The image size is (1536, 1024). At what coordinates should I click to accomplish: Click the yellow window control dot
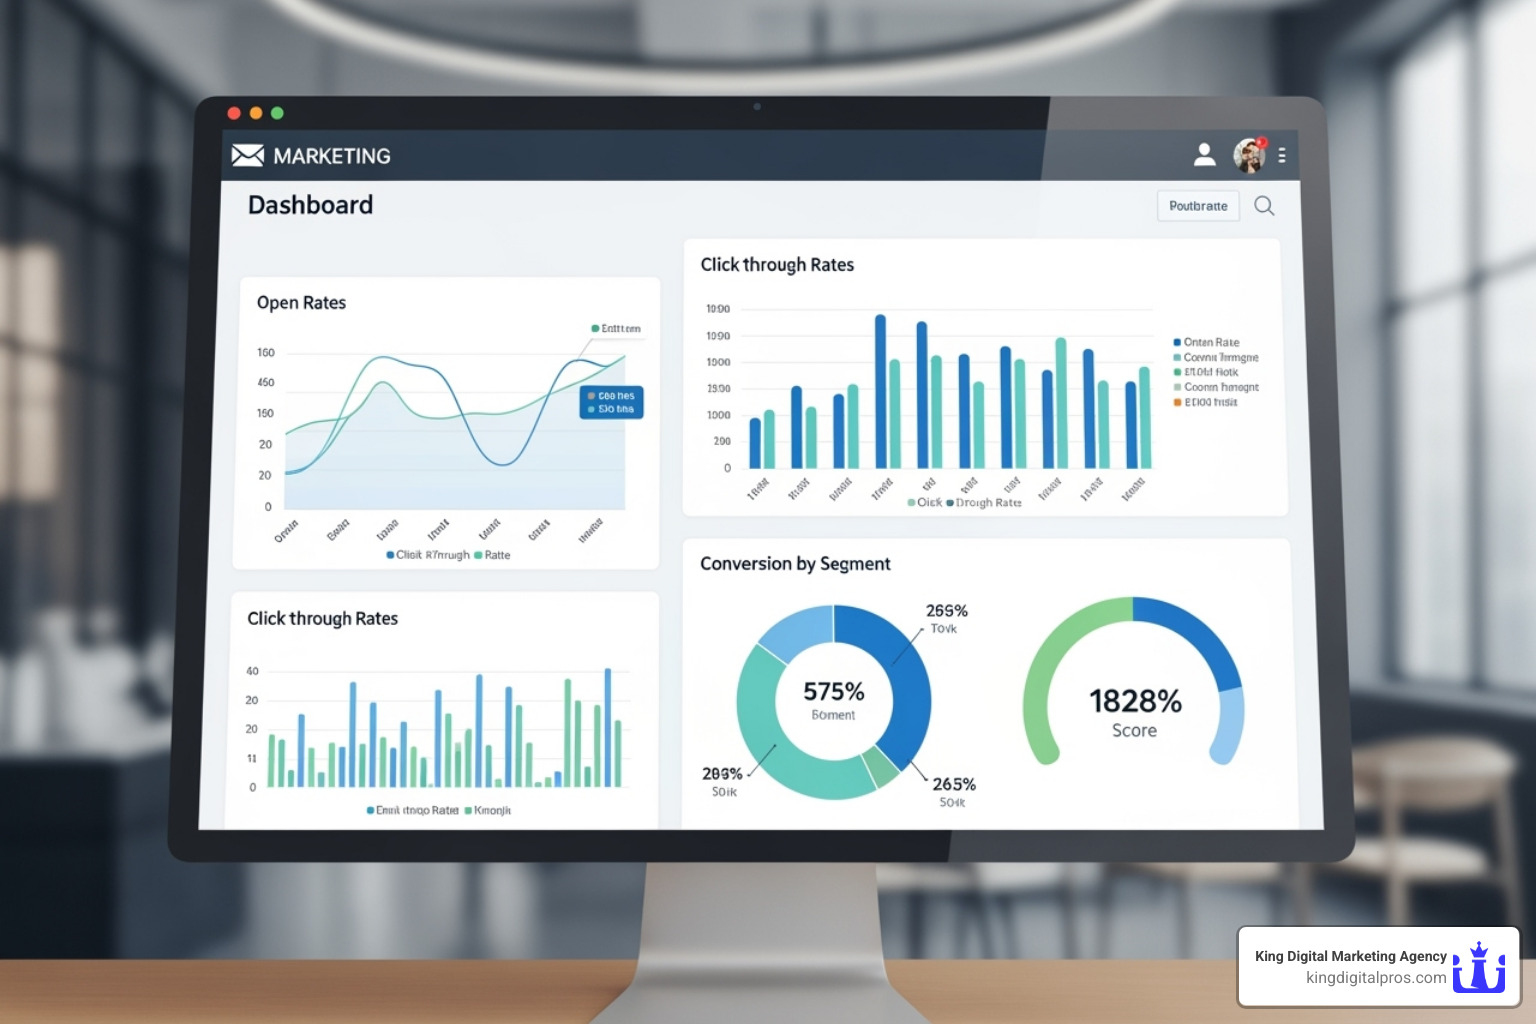(x=257, y=112)
